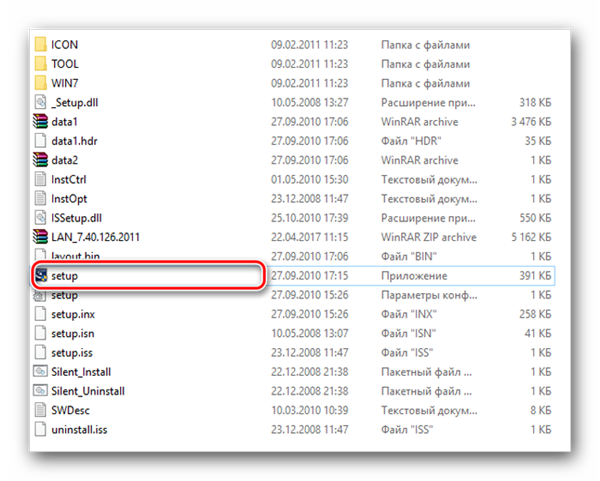Click the date 10.03.2010 10:39
Screen dimensions: 600x481
310,410
